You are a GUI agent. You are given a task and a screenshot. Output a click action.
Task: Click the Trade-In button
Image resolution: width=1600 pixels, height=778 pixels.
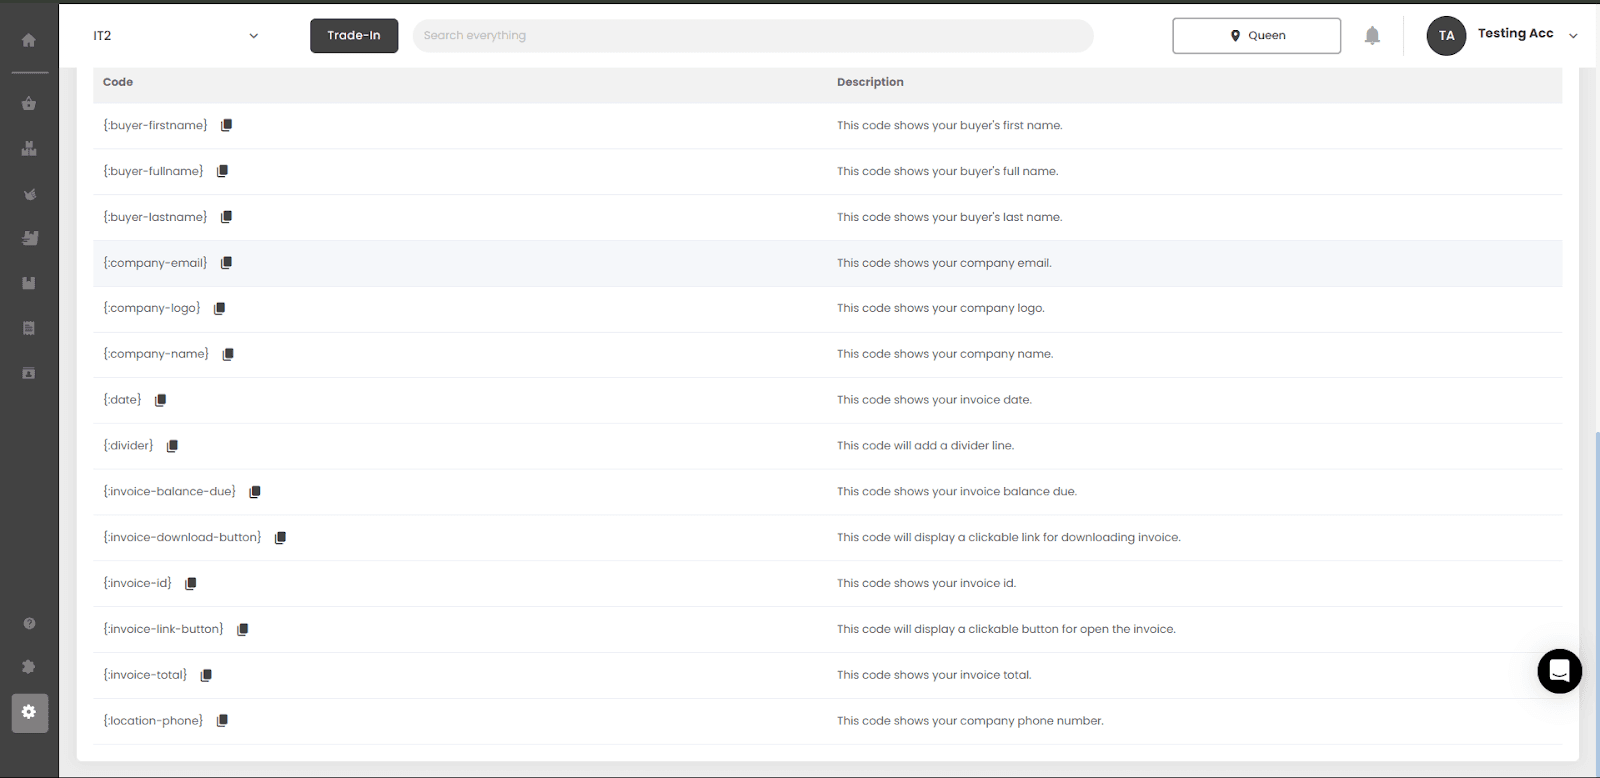pos(354,36)
